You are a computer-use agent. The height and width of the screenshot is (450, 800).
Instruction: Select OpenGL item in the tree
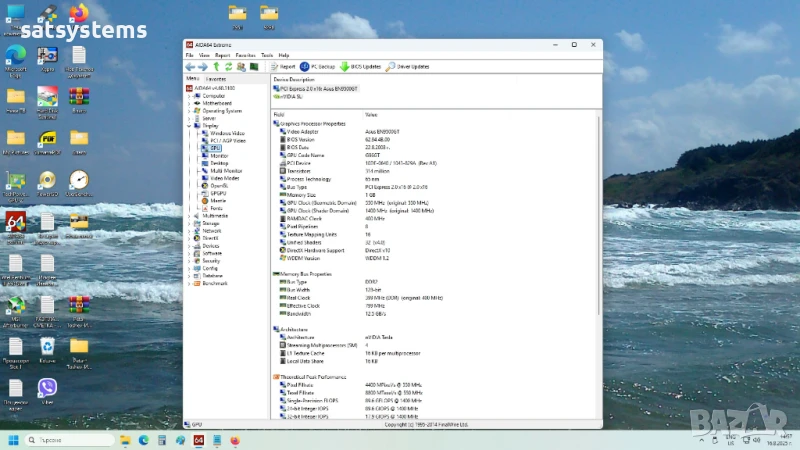pyautogui.click(x=219, y=185)
